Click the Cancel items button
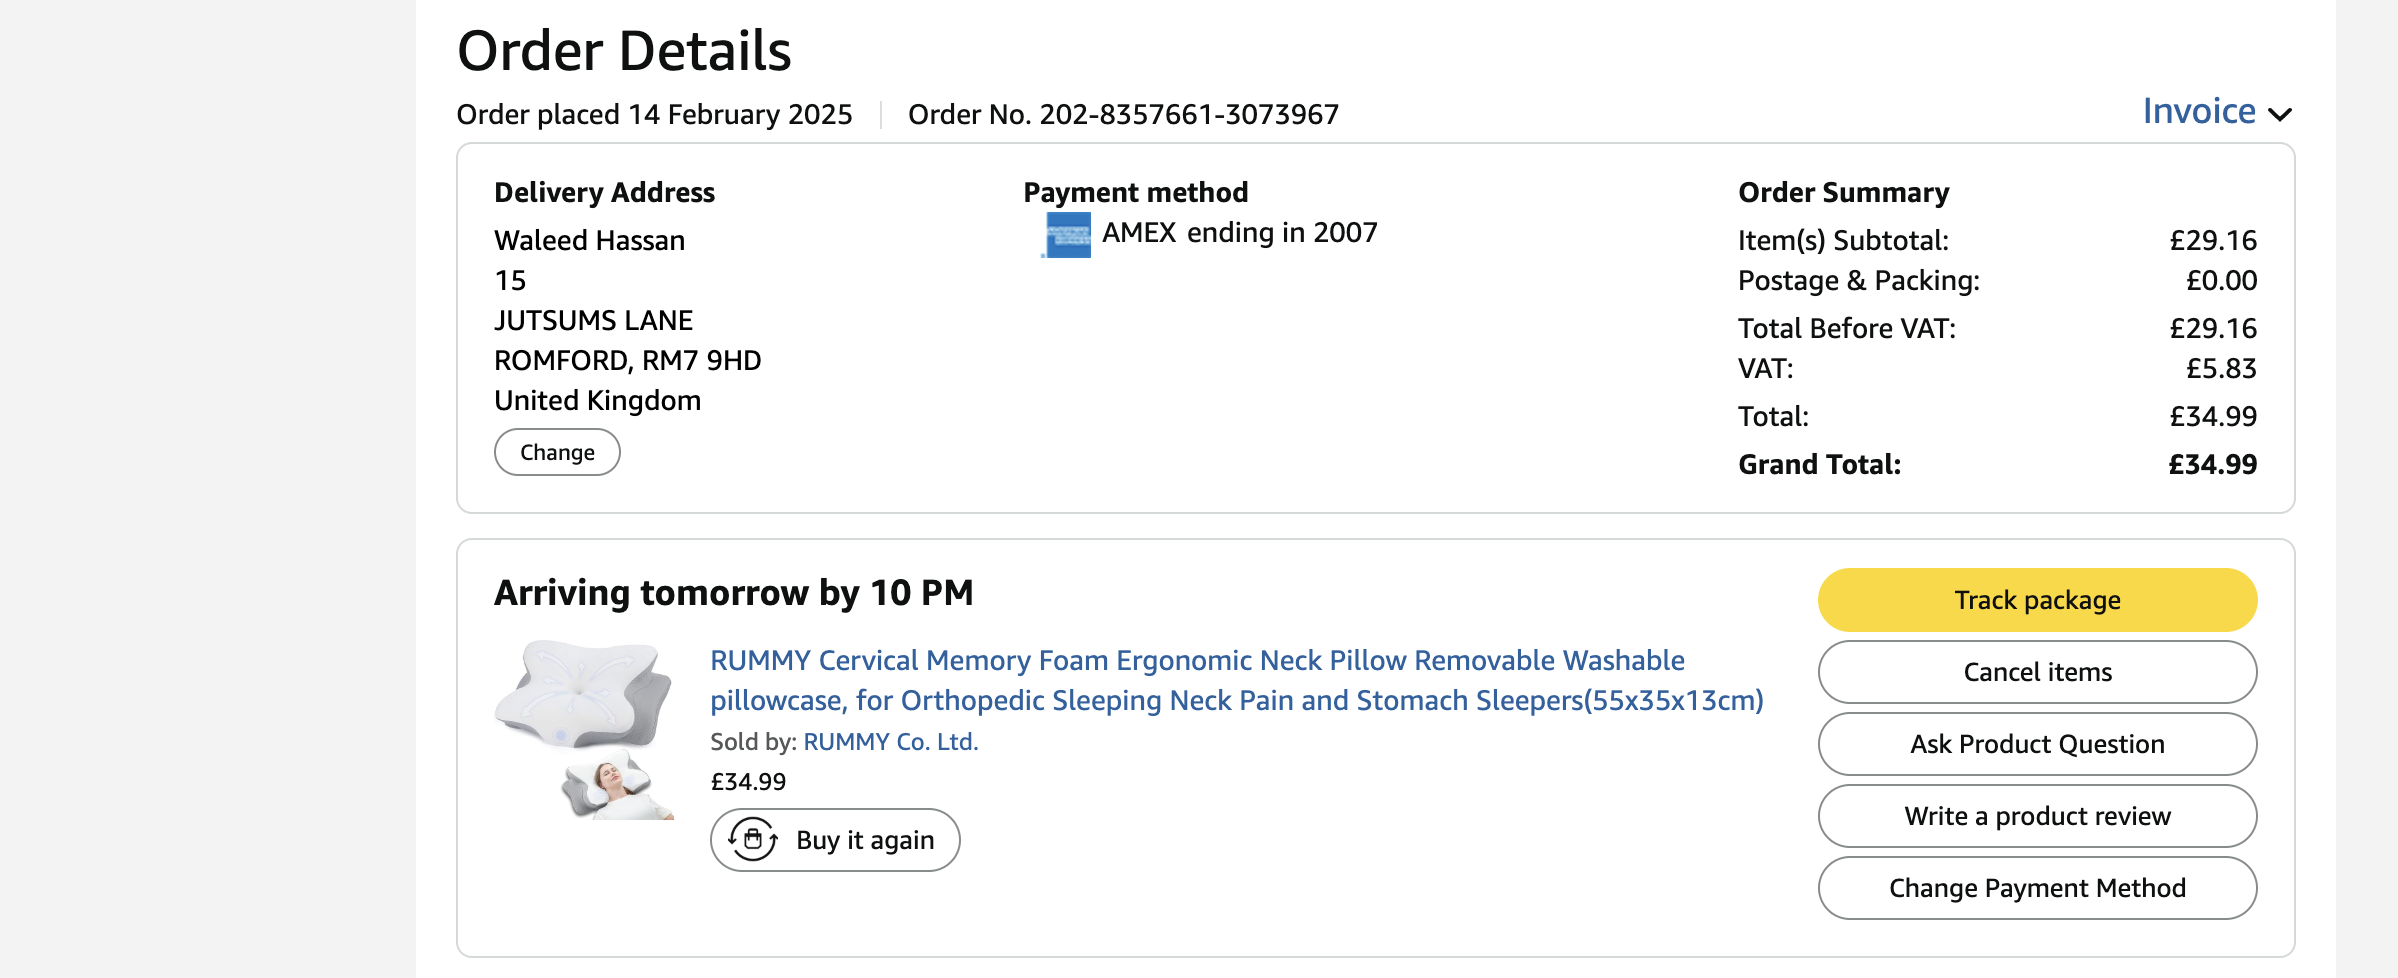This screenshot has height=978, width=2398. point(2037,672)
